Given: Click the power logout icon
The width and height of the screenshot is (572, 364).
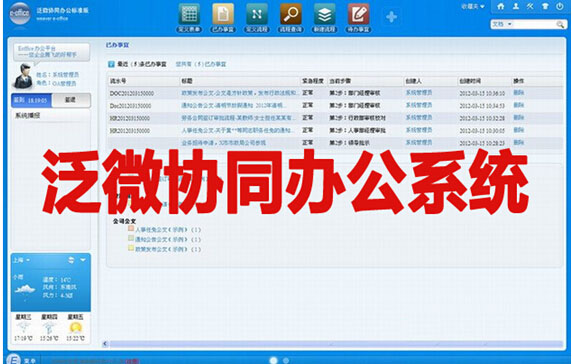Looking at the screenshot, I should (560, 6).
